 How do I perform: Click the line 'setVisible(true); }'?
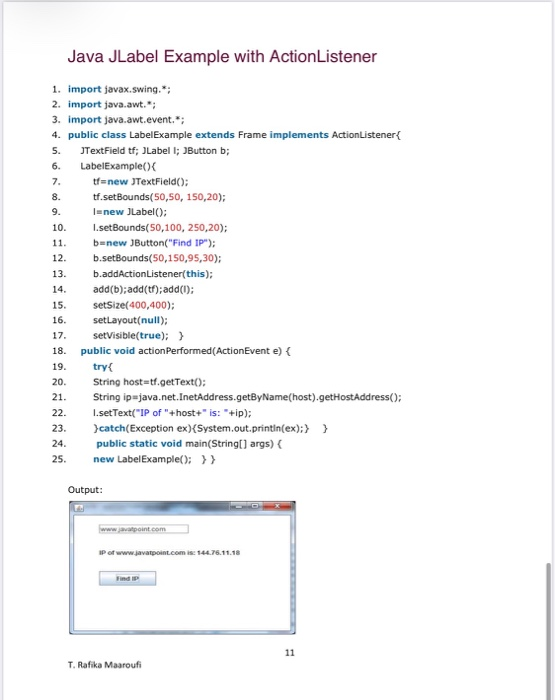point(138,335)
